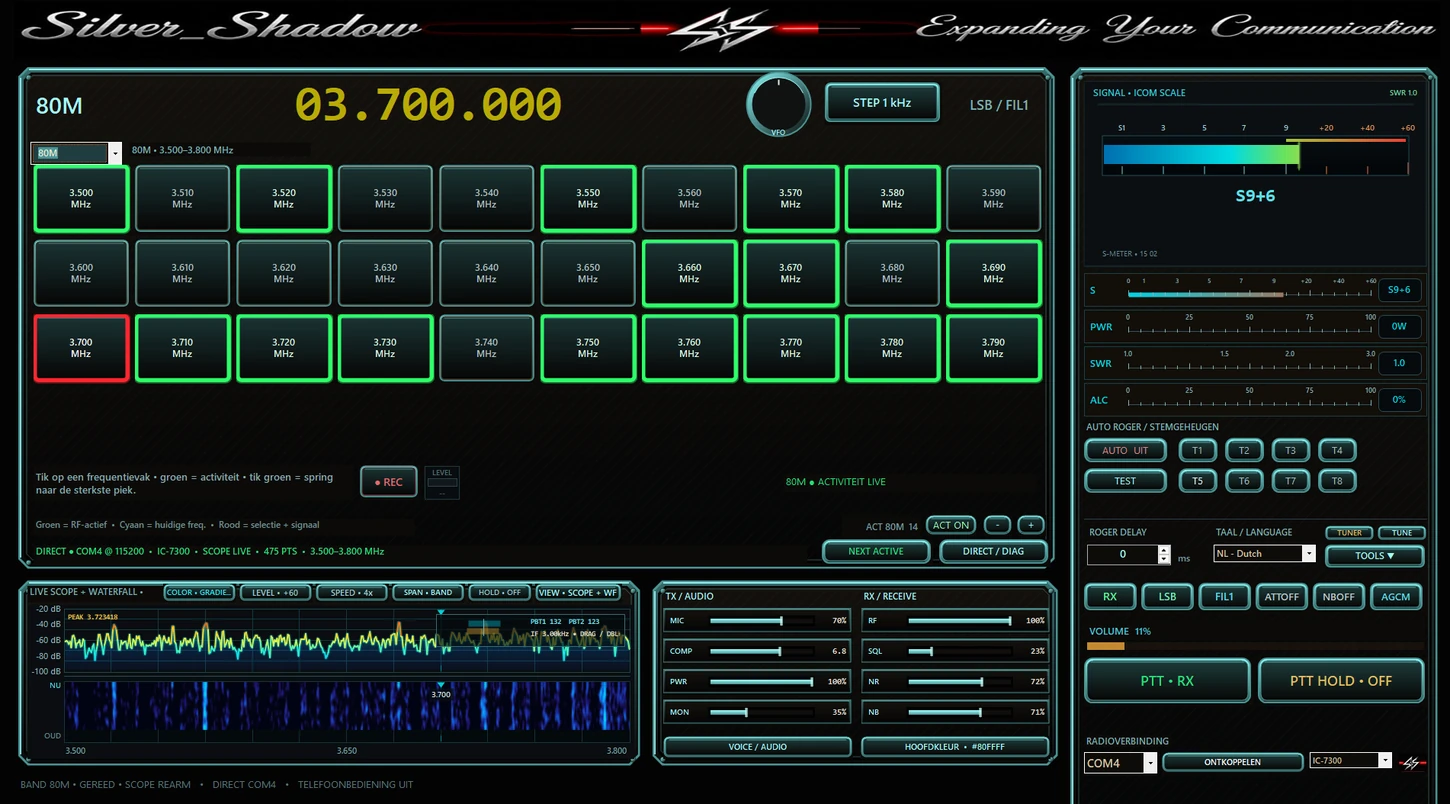This screenshot has width=1450, height=804.
Task: Open the NL - Dutch language dropdown
Action: (1265, 553)
